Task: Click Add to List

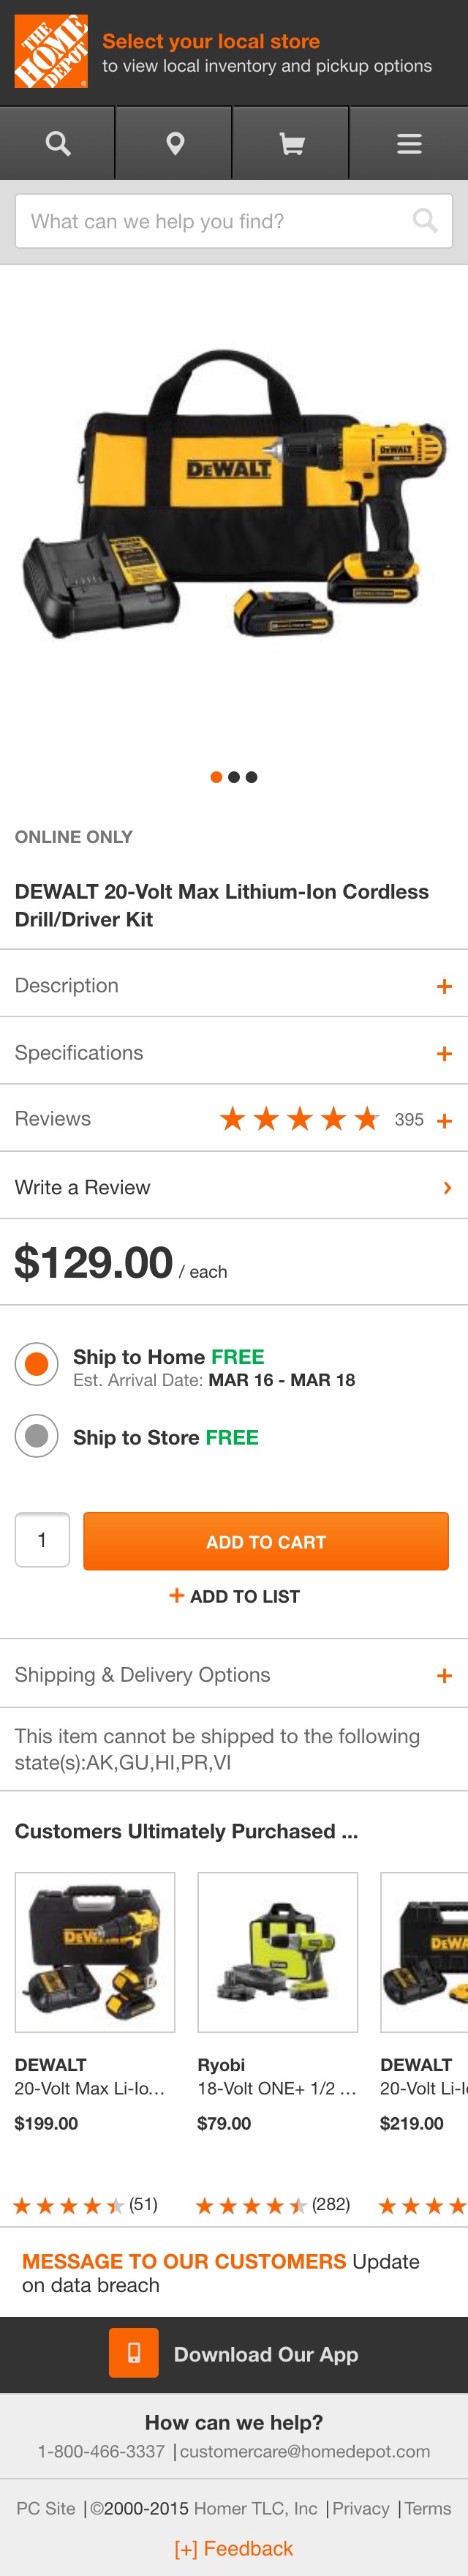Action: (234, 1596)
